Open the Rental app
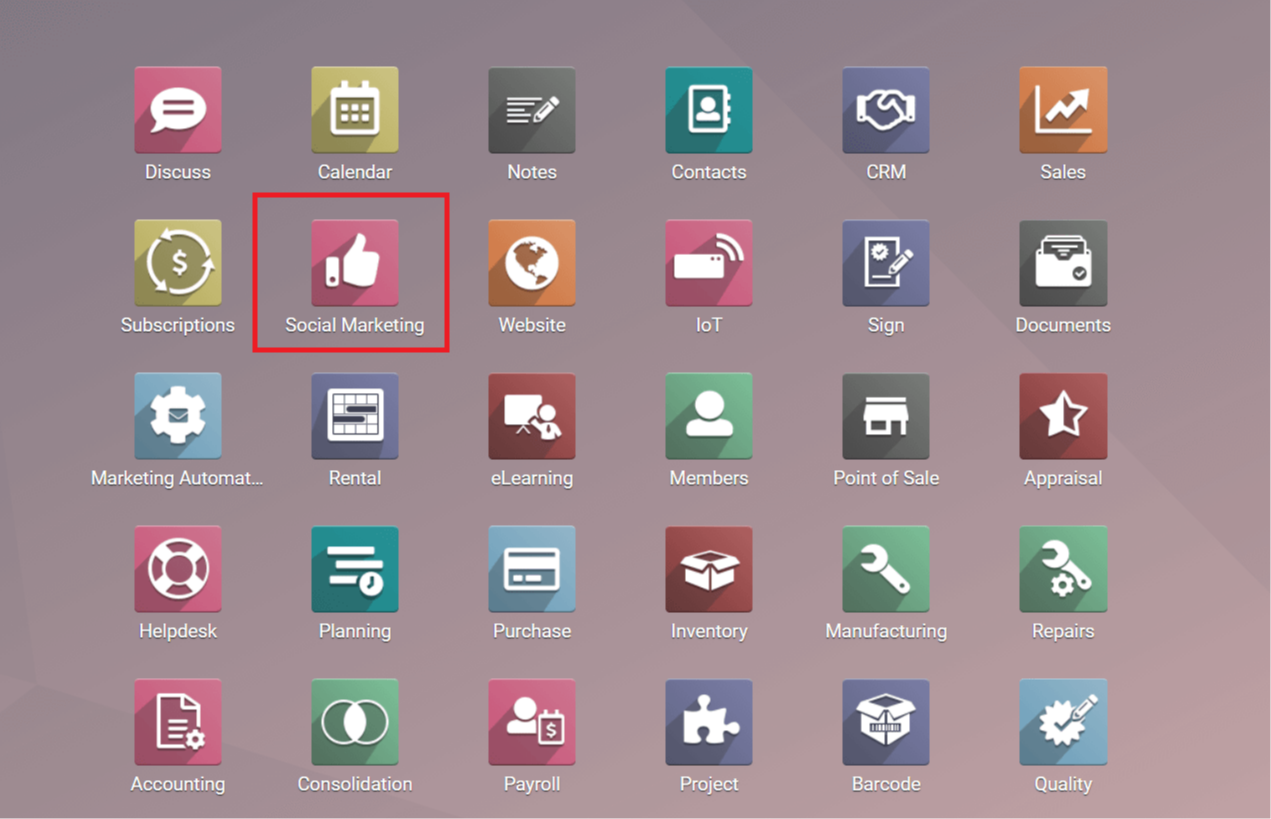Screen dimensions: 1271x819 point(355,416)
